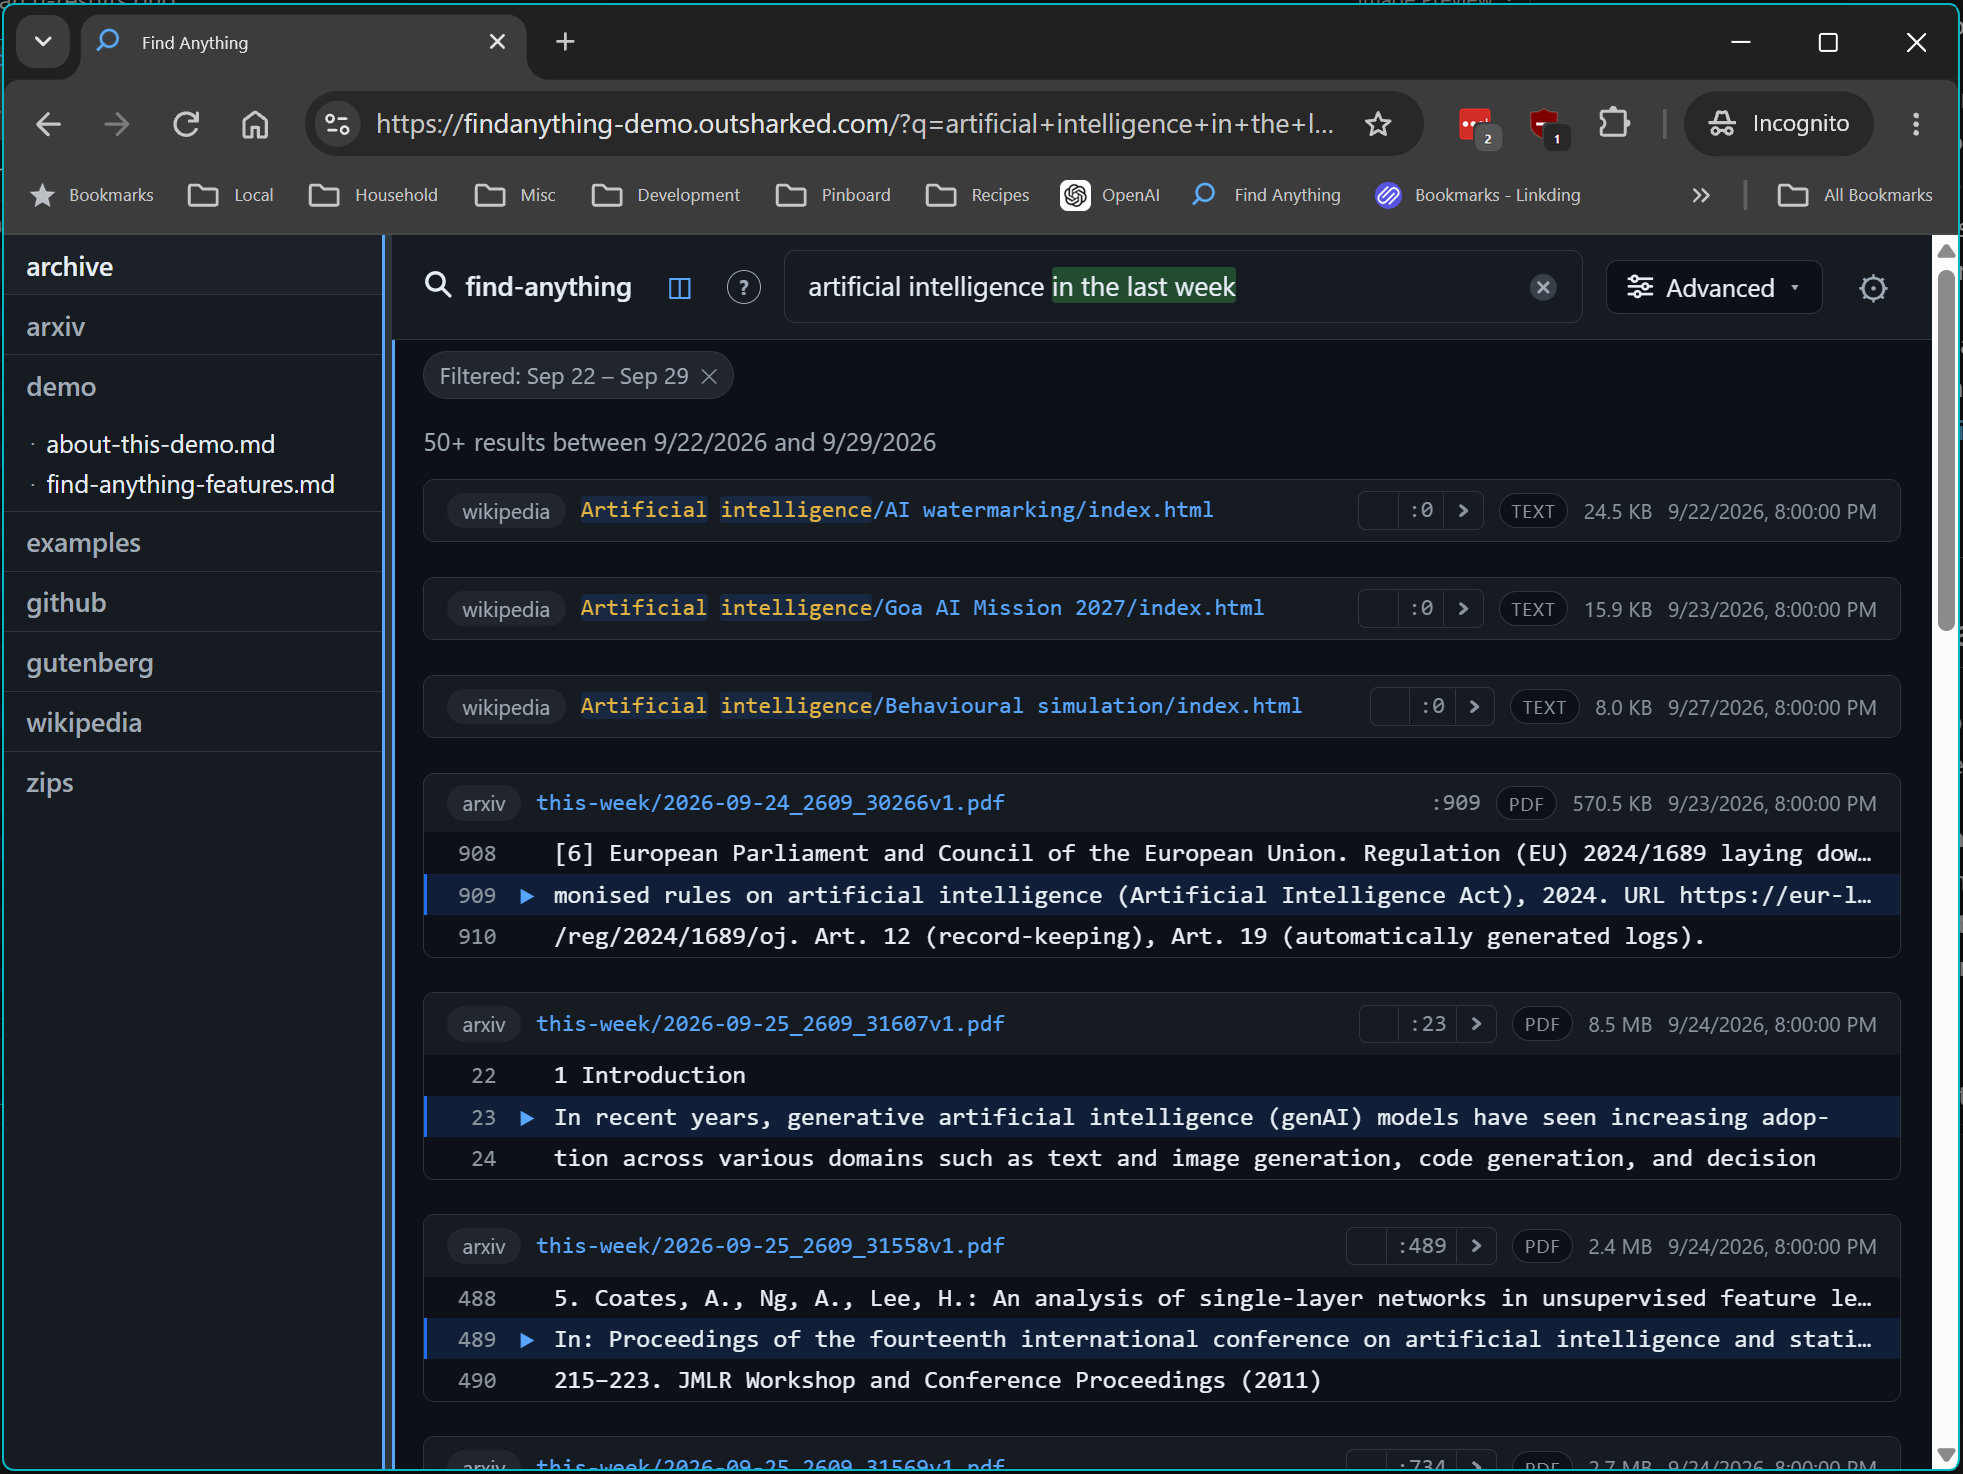
Task: Open the Recipes bookmarks folder
Action: (x=978, y=195)
